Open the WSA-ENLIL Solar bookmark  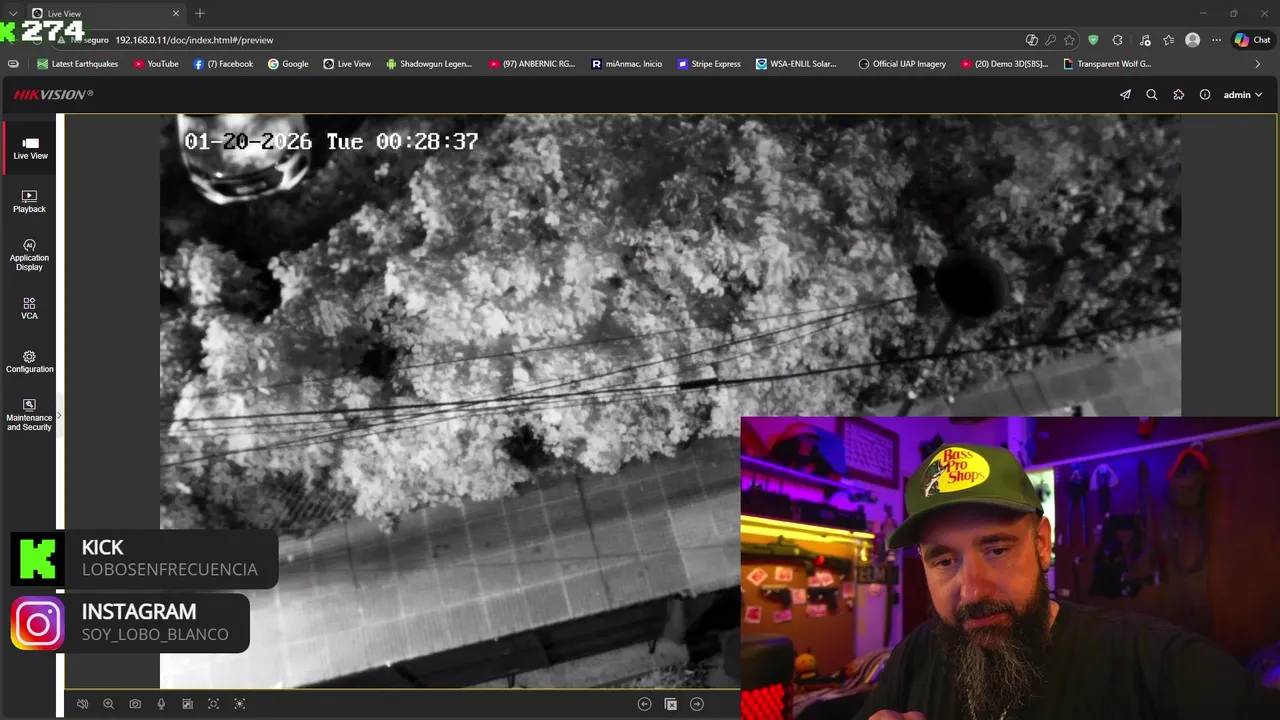point(797,64)
